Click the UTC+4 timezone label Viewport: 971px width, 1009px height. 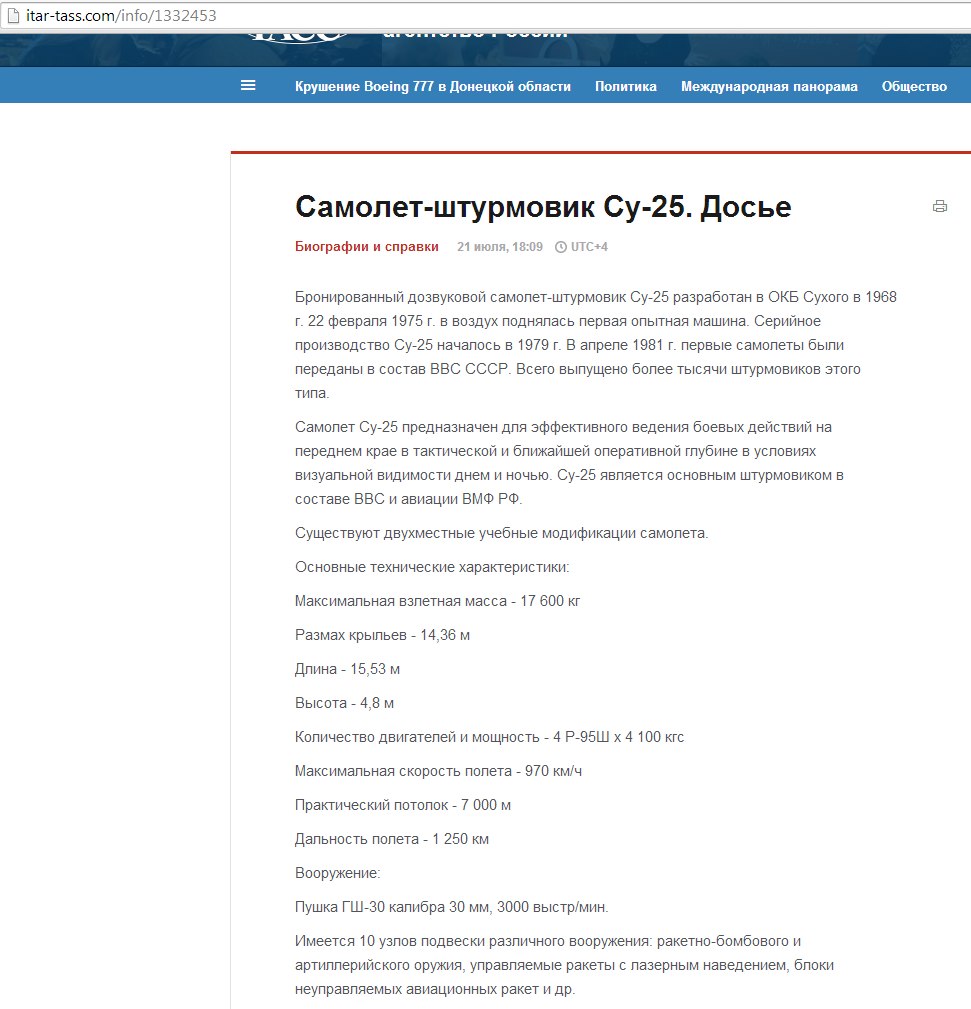589,247
